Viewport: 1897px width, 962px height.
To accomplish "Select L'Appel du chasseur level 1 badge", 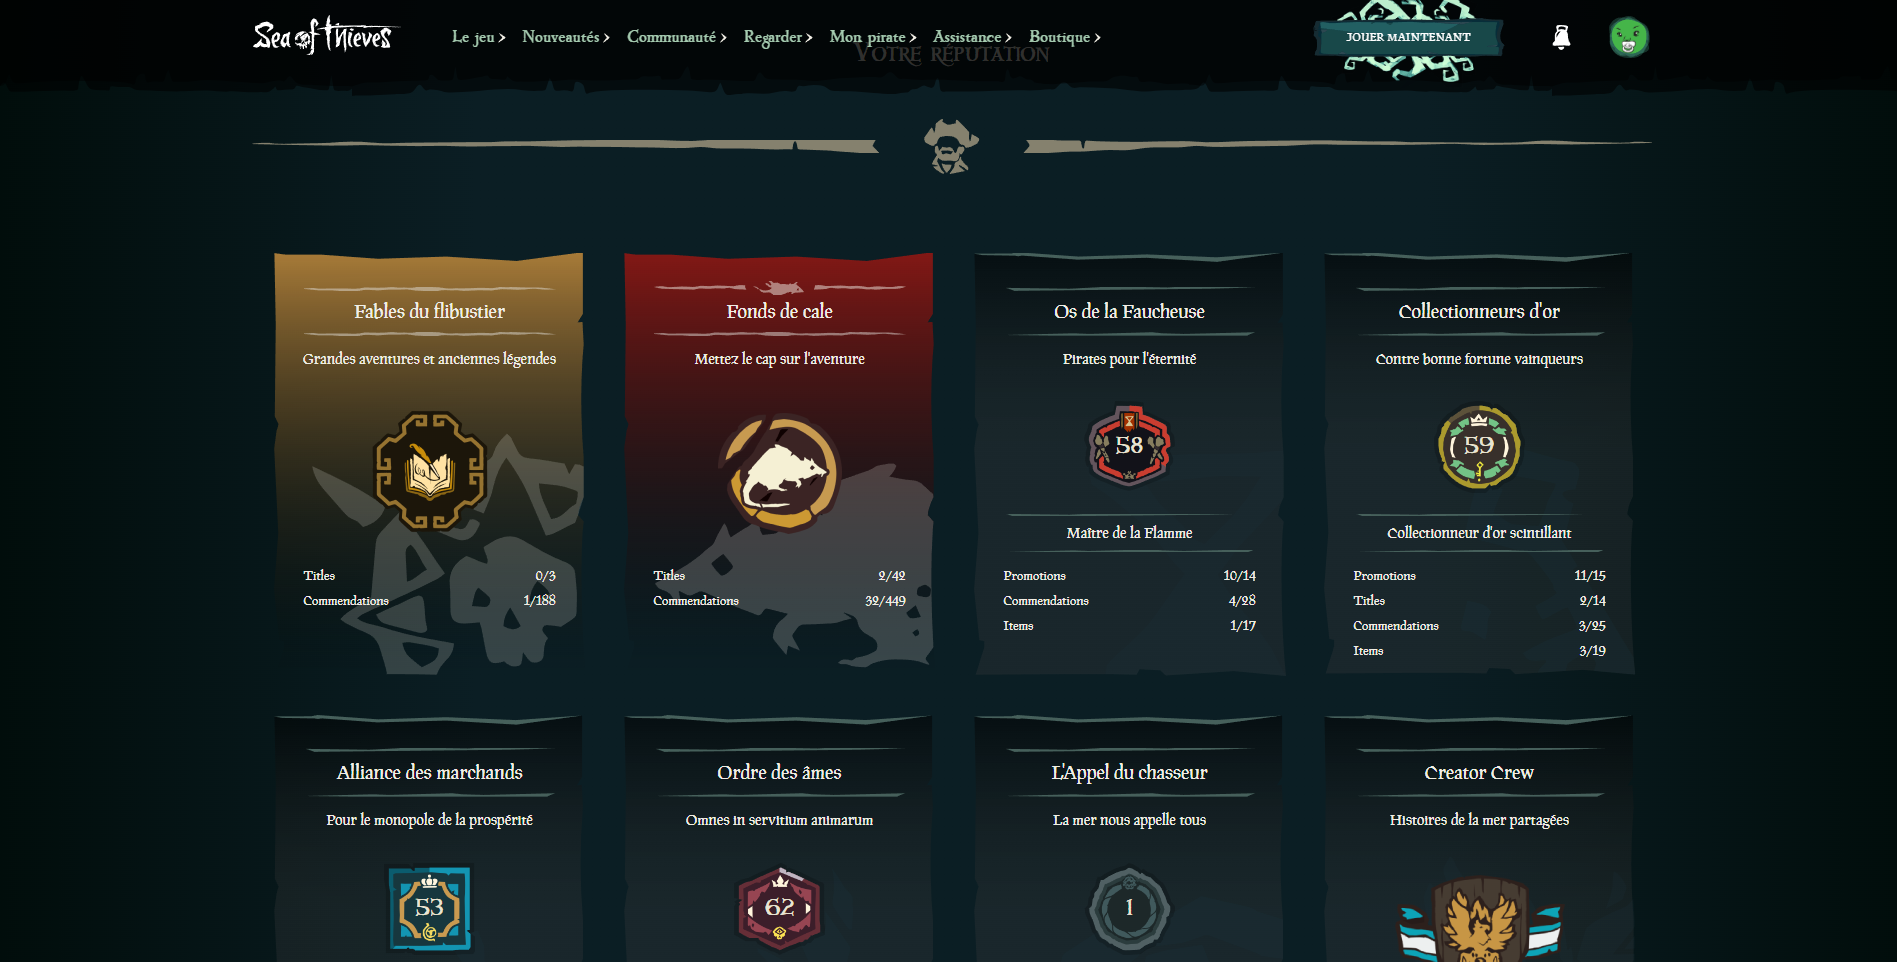I will point(1129,908).
